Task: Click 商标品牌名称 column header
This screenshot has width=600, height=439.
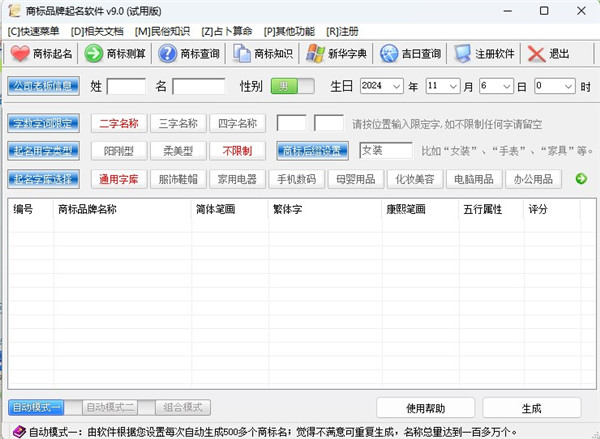Action: click(122, 209)
